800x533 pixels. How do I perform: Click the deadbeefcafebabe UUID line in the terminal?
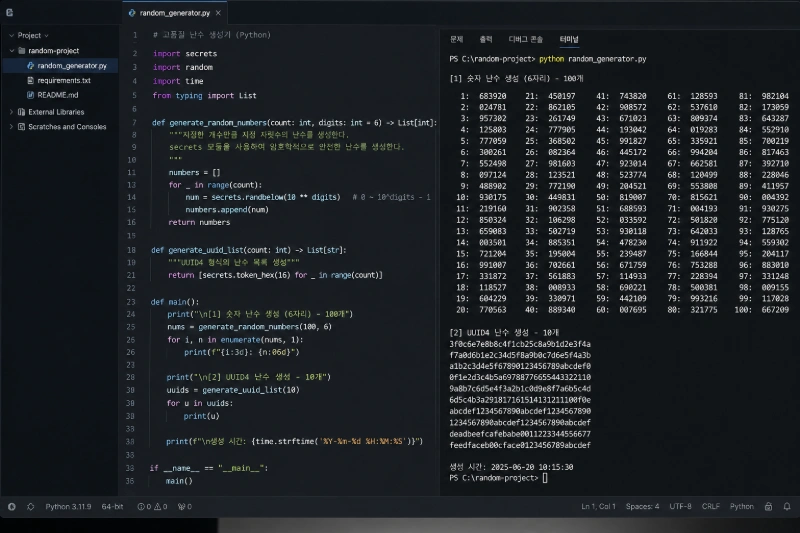click(x=520, y=434)
